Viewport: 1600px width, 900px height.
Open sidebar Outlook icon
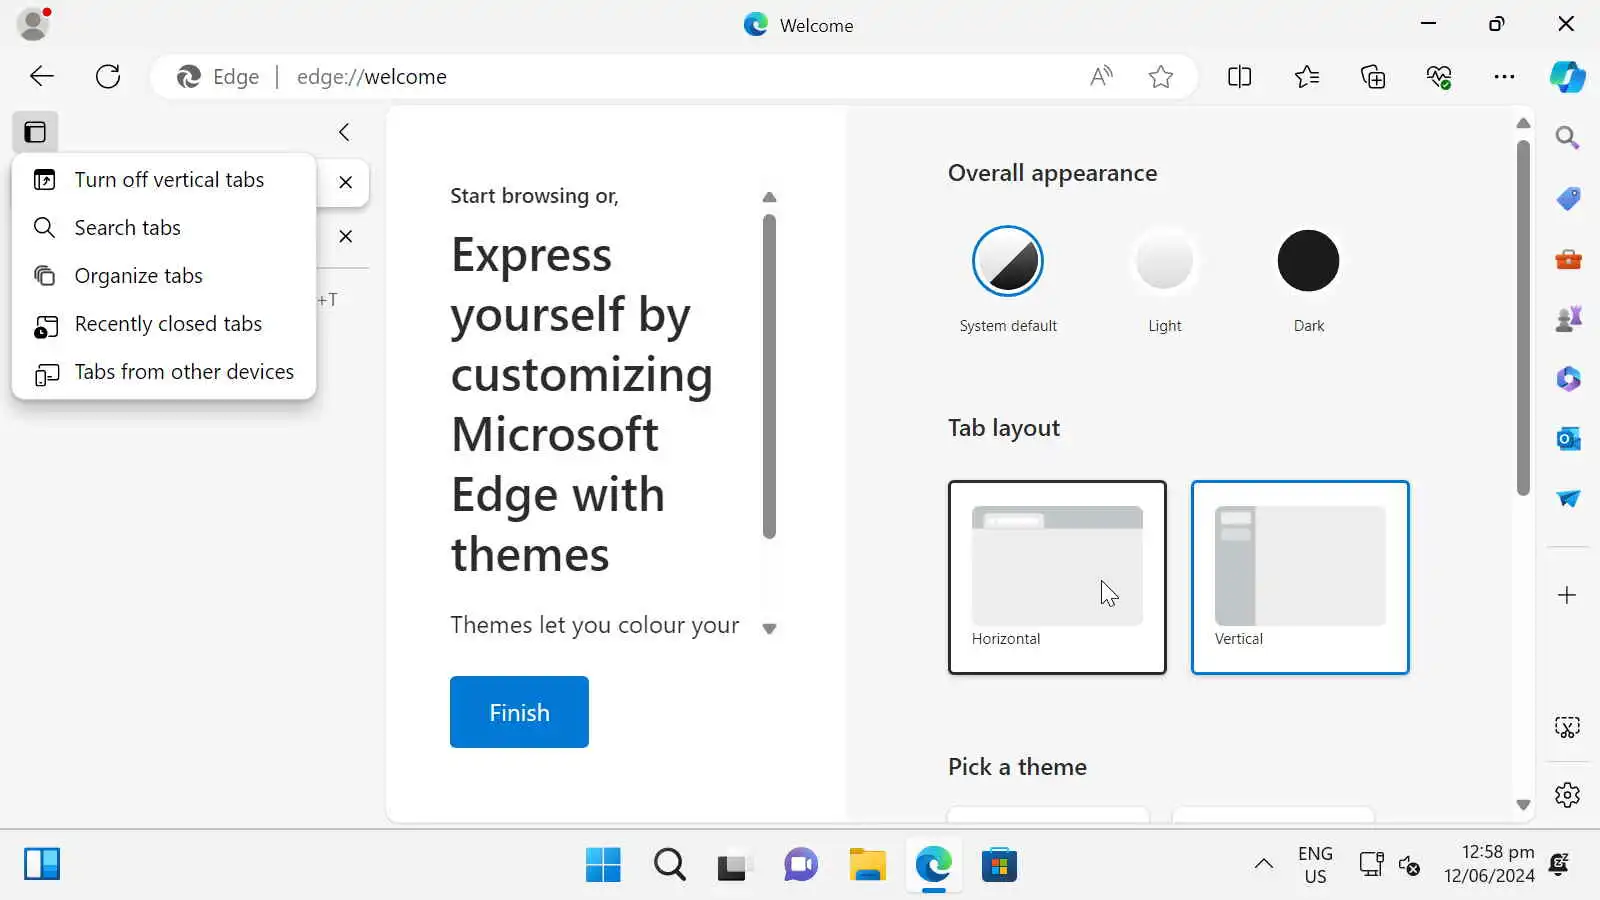(x=1568, y=439)
